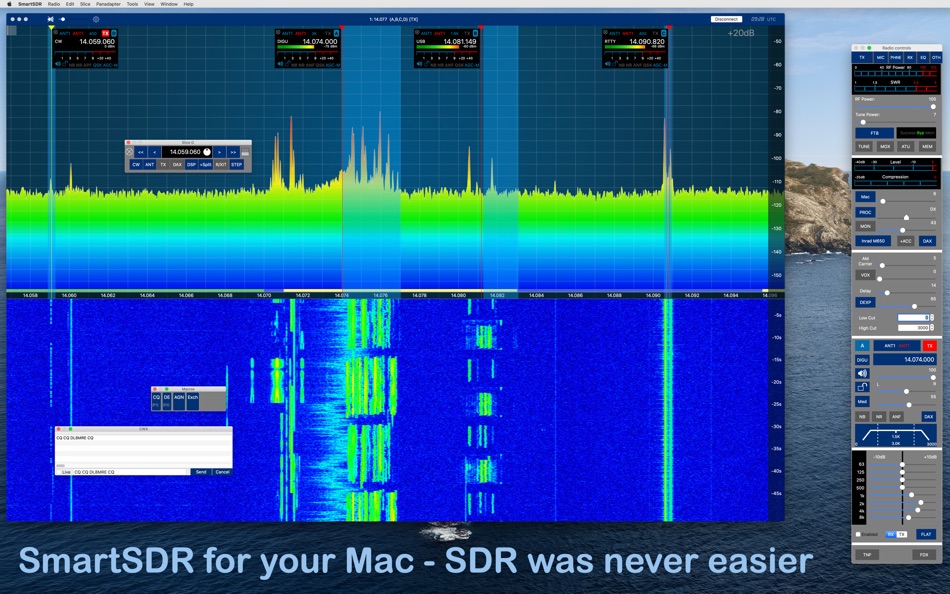Click the speaker icon on the DIGU slice flag
Screen dimensions: 950x594
[x=281, y=64]
